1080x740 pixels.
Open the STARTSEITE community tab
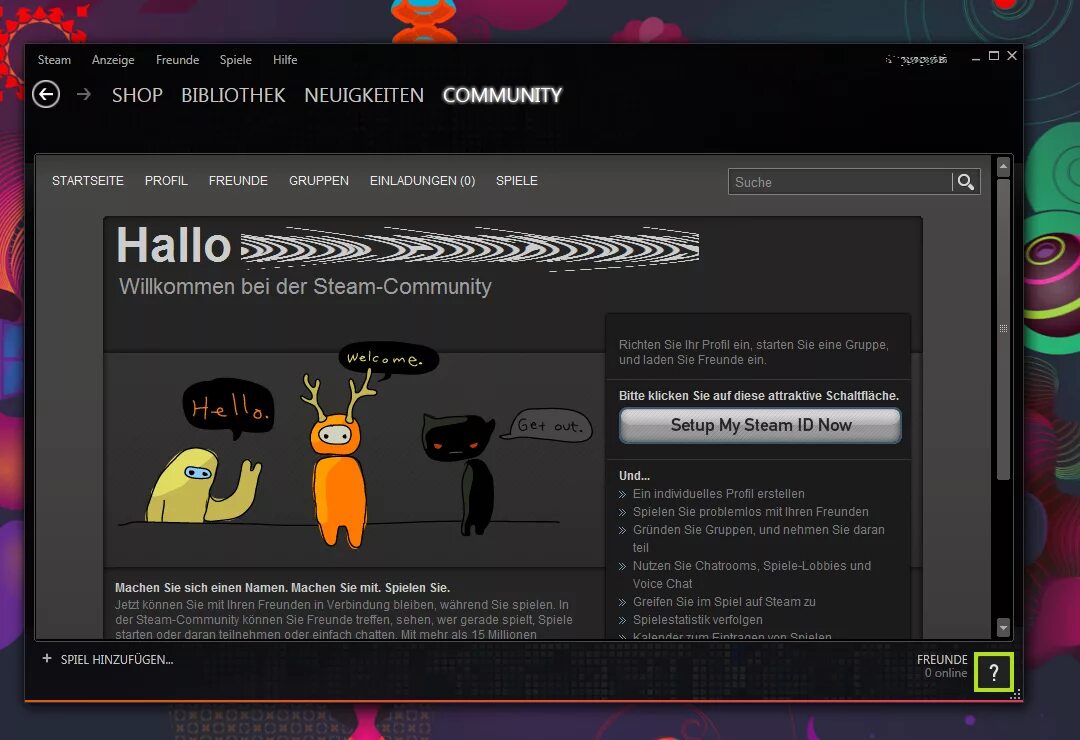(88, 181)
